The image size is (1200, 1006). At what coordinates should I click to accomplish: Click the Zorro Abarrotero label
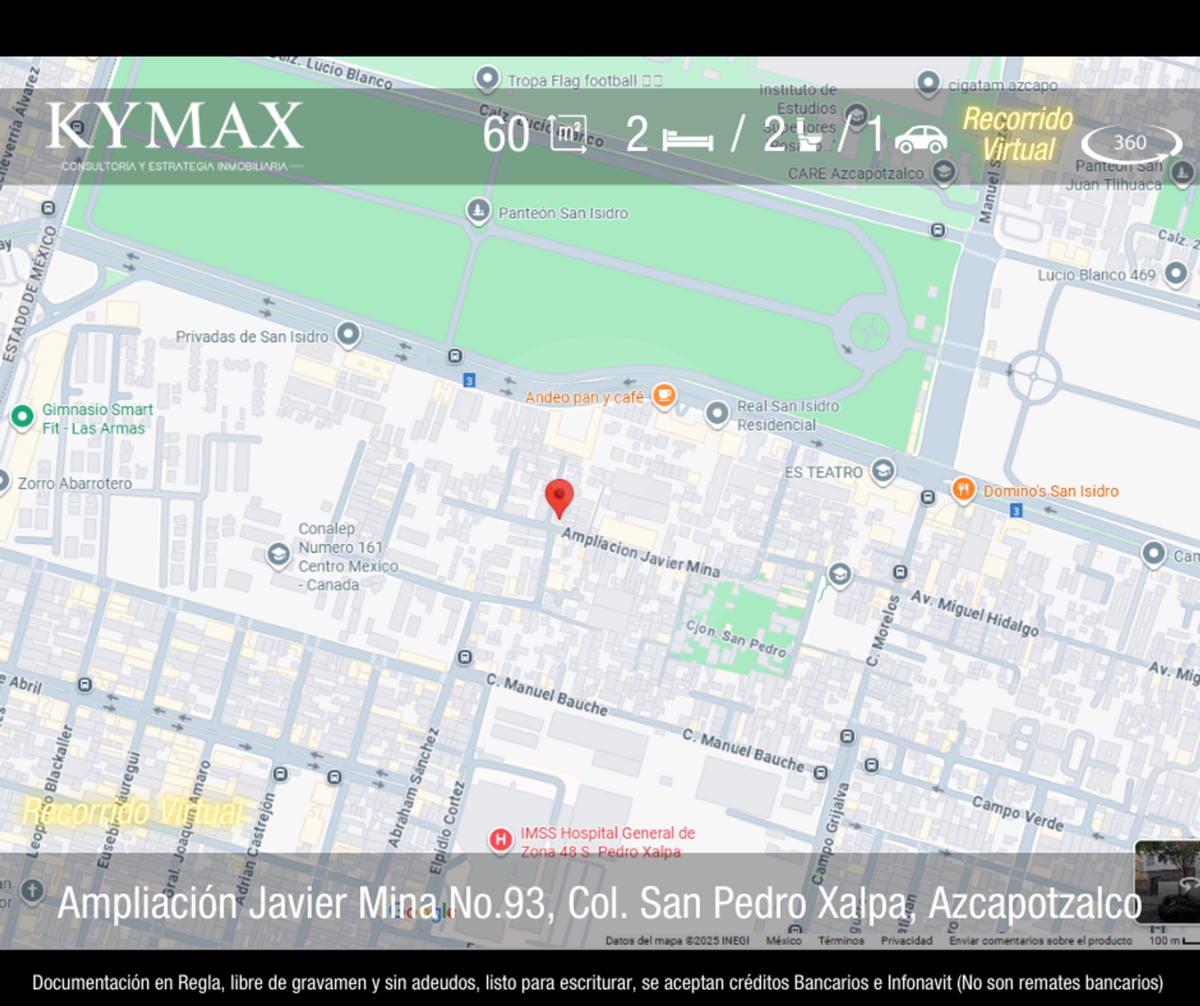(x=75, y=484)
